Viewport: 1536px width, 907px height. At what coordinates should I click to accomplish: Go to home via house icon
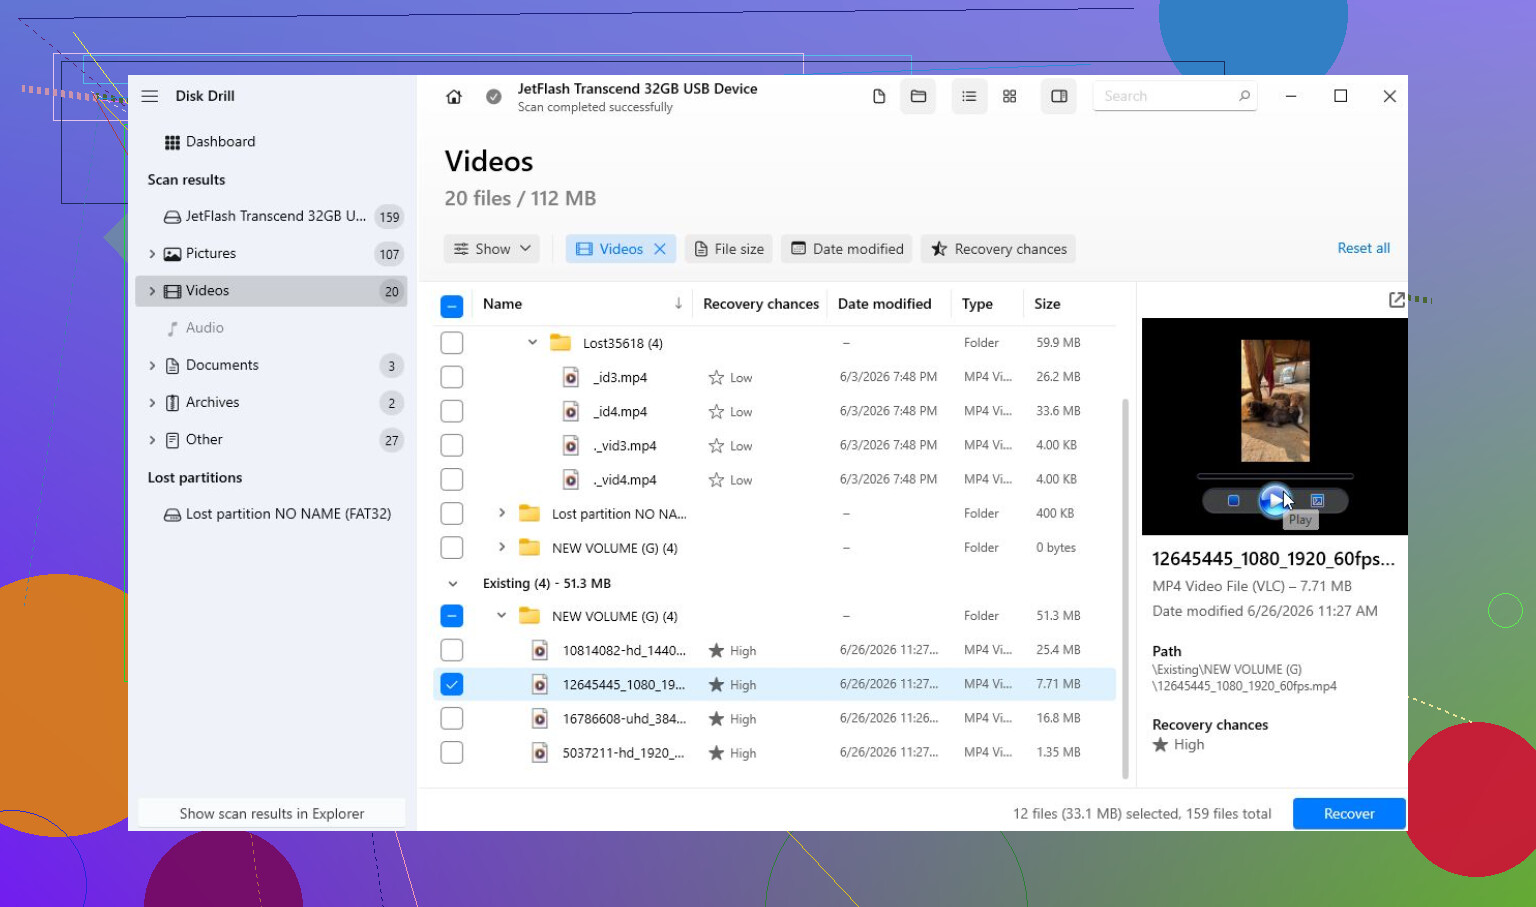tap(454, 97)
